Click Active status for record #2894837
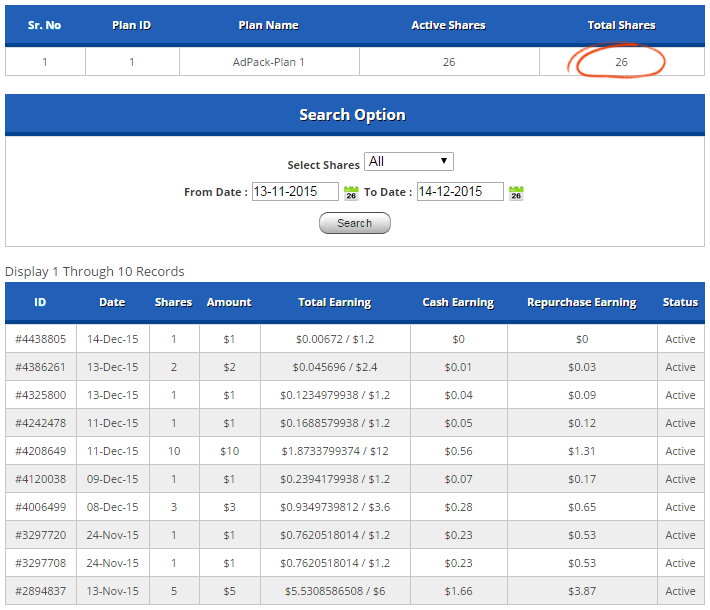The height and width of the screenshot is (610, 710). (680, 591)
